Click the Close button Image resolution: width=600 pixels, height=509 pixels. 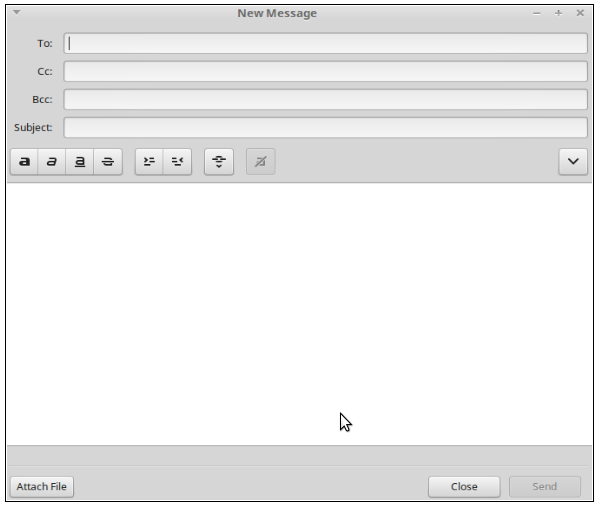[x=464, y=486]
